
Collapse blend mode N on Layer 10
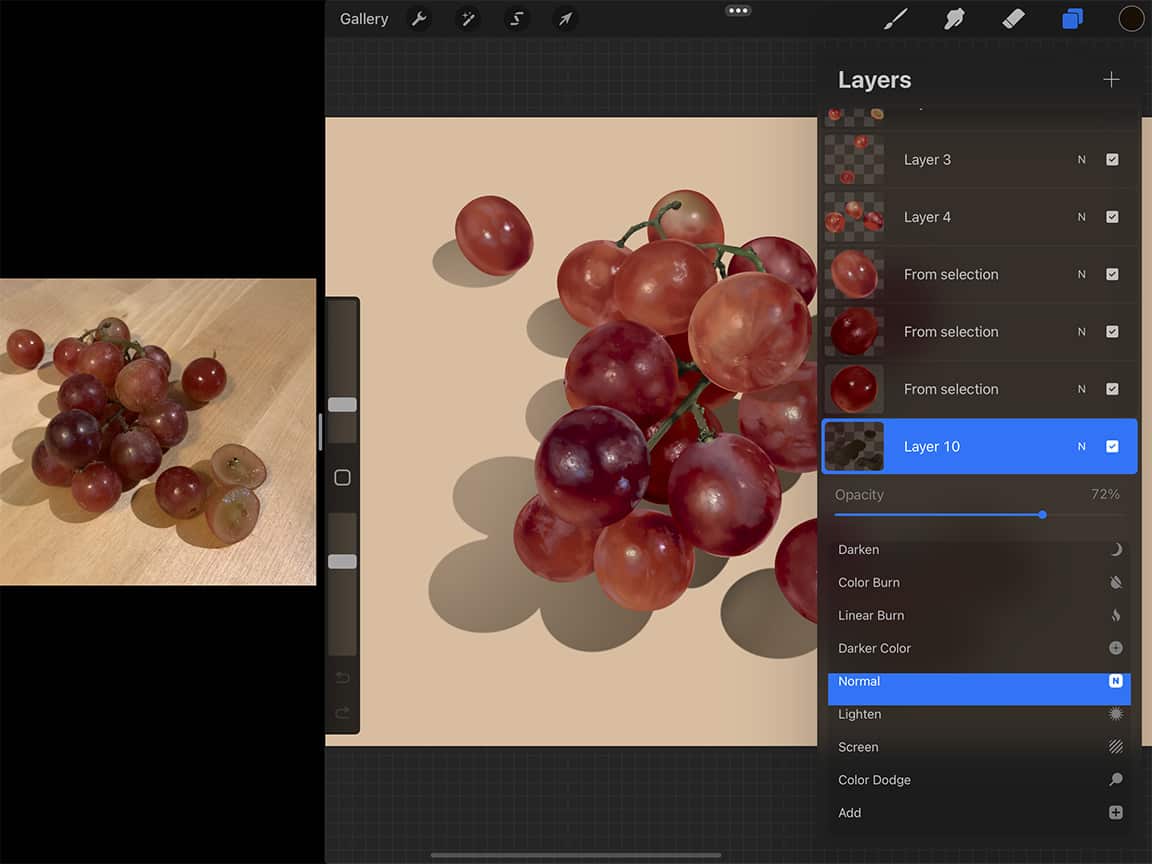point(1081,447)
